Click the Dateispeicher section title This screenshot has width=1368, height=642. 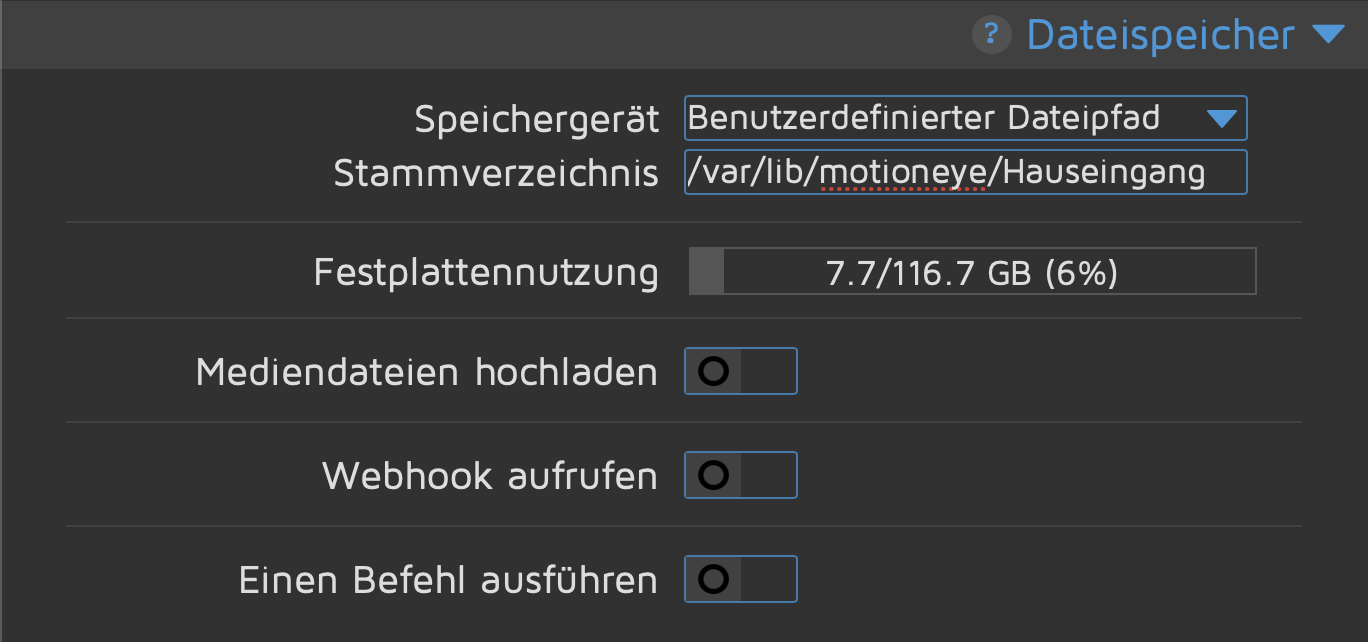(x=1160, y=35)
